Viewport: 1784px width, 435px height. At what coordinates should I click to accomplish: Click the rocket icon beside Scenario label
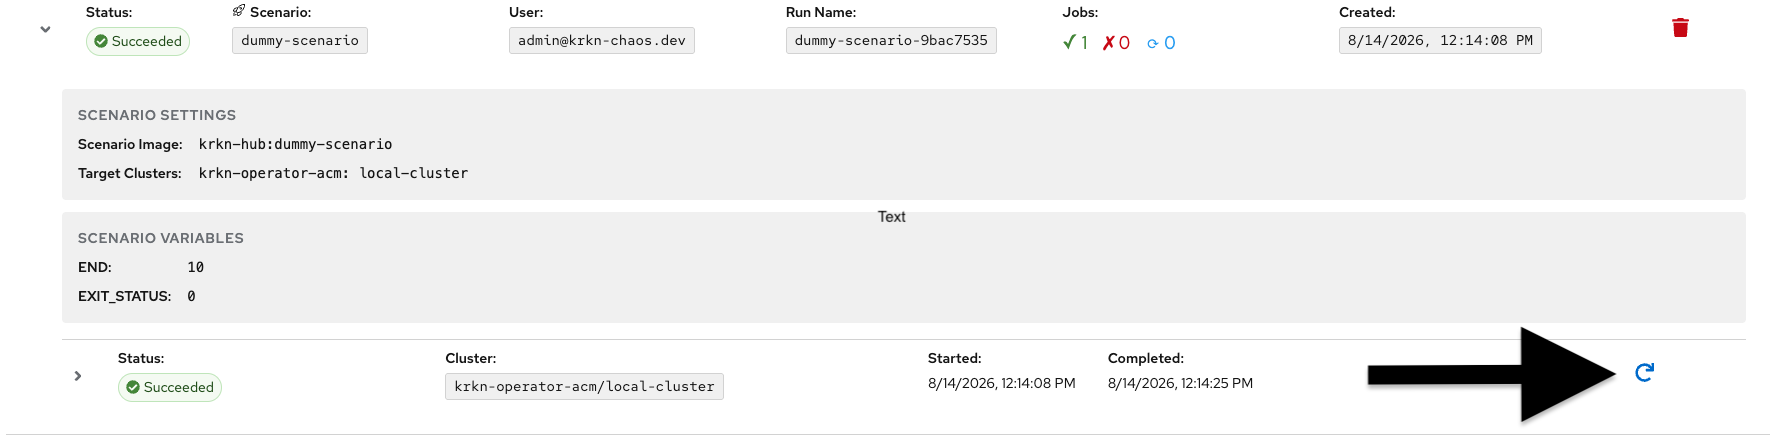point(239,11)
